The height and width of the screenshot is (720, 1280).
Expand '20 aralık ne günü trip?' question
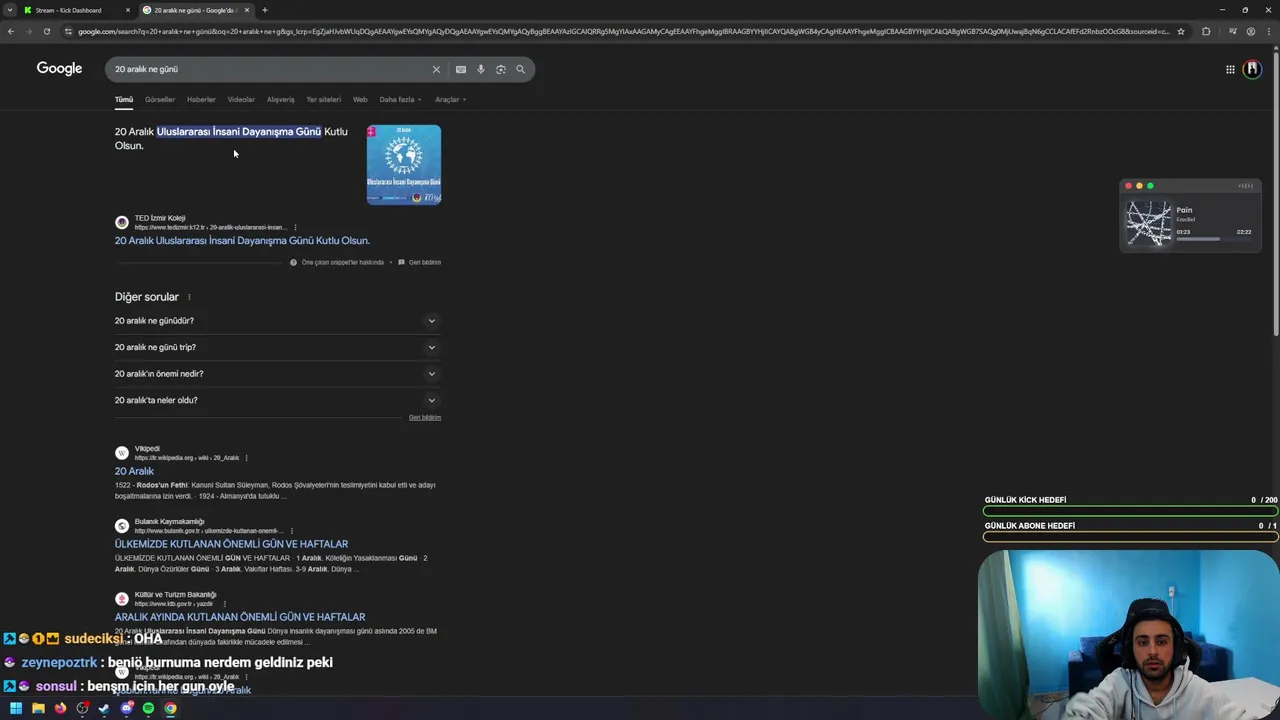(x=278, y=347)
